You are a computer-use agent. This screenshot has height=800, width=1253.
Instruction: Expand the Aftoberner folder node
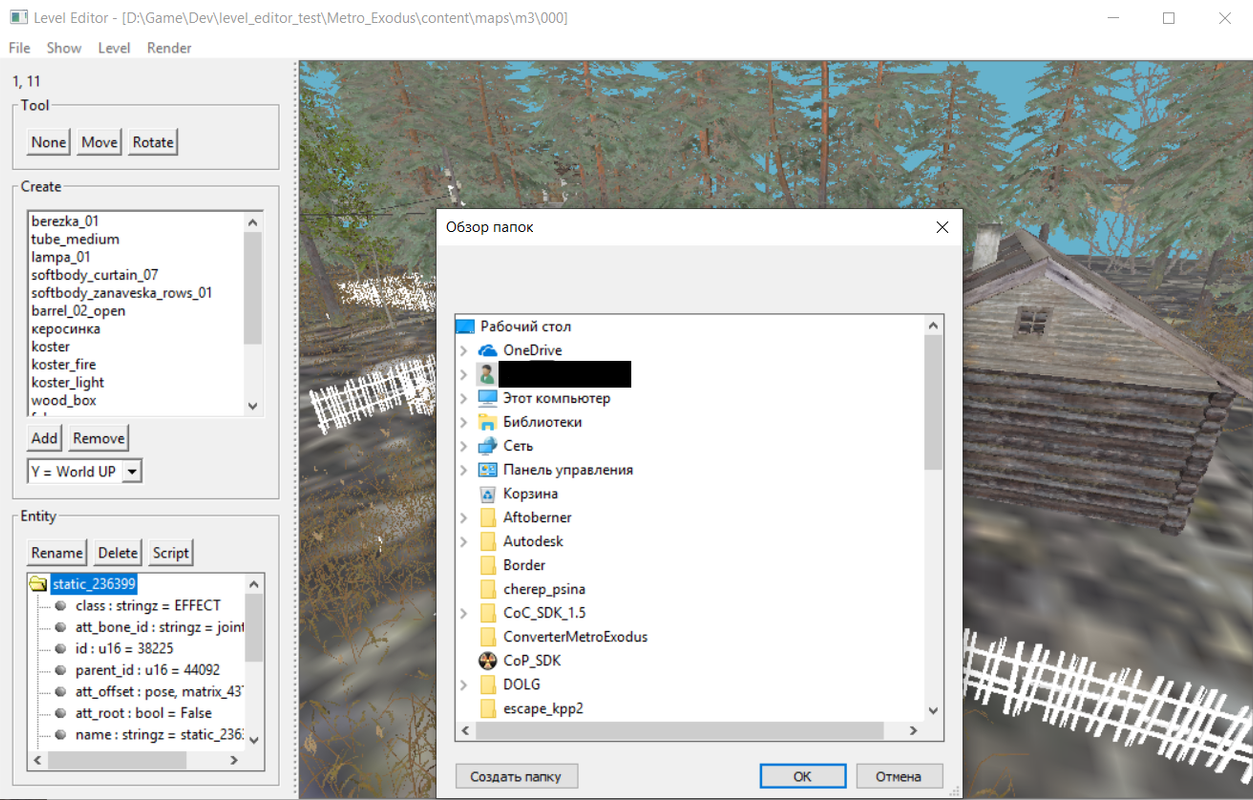click(x=464, y=517)
